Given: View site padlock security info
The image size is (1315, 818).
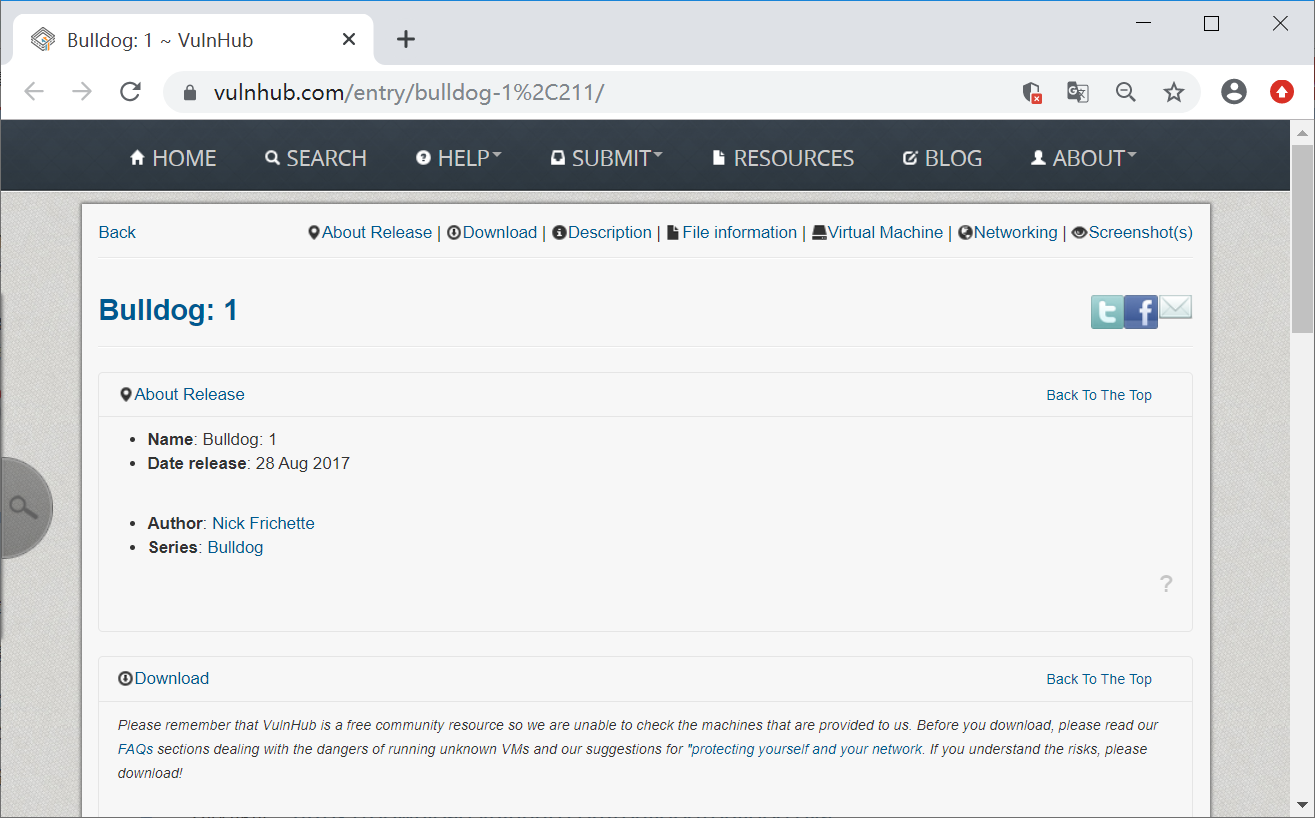Looking at the screenshot, I should (x=189, y=93).
